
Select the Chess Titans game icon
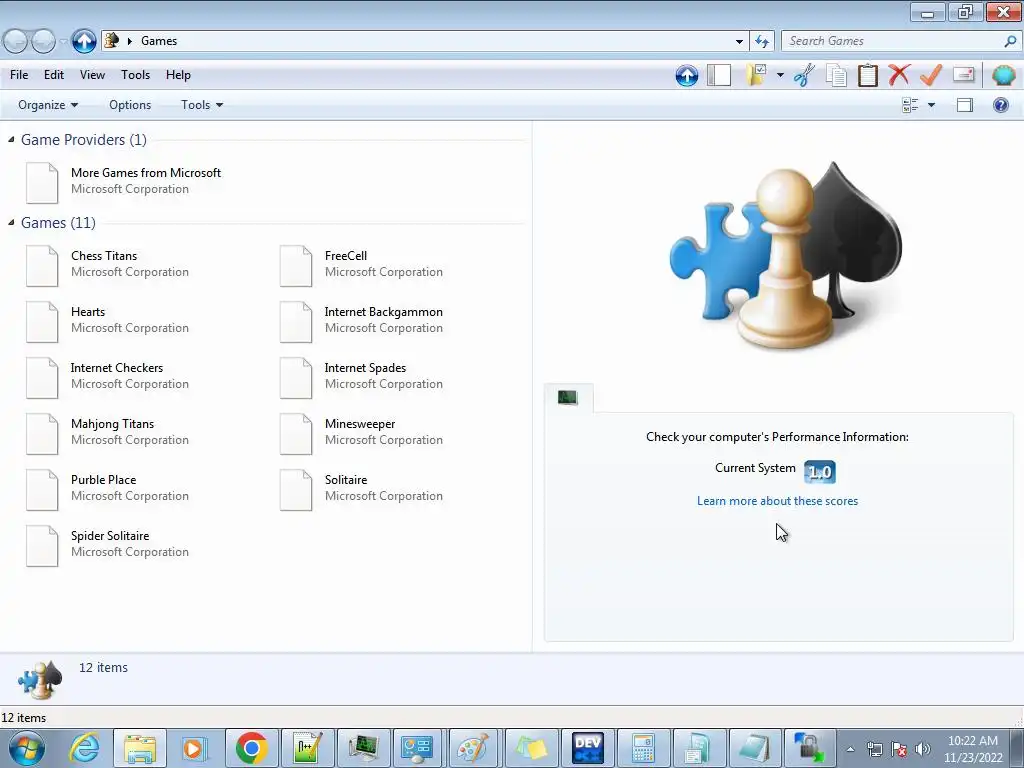coord(42,265)
